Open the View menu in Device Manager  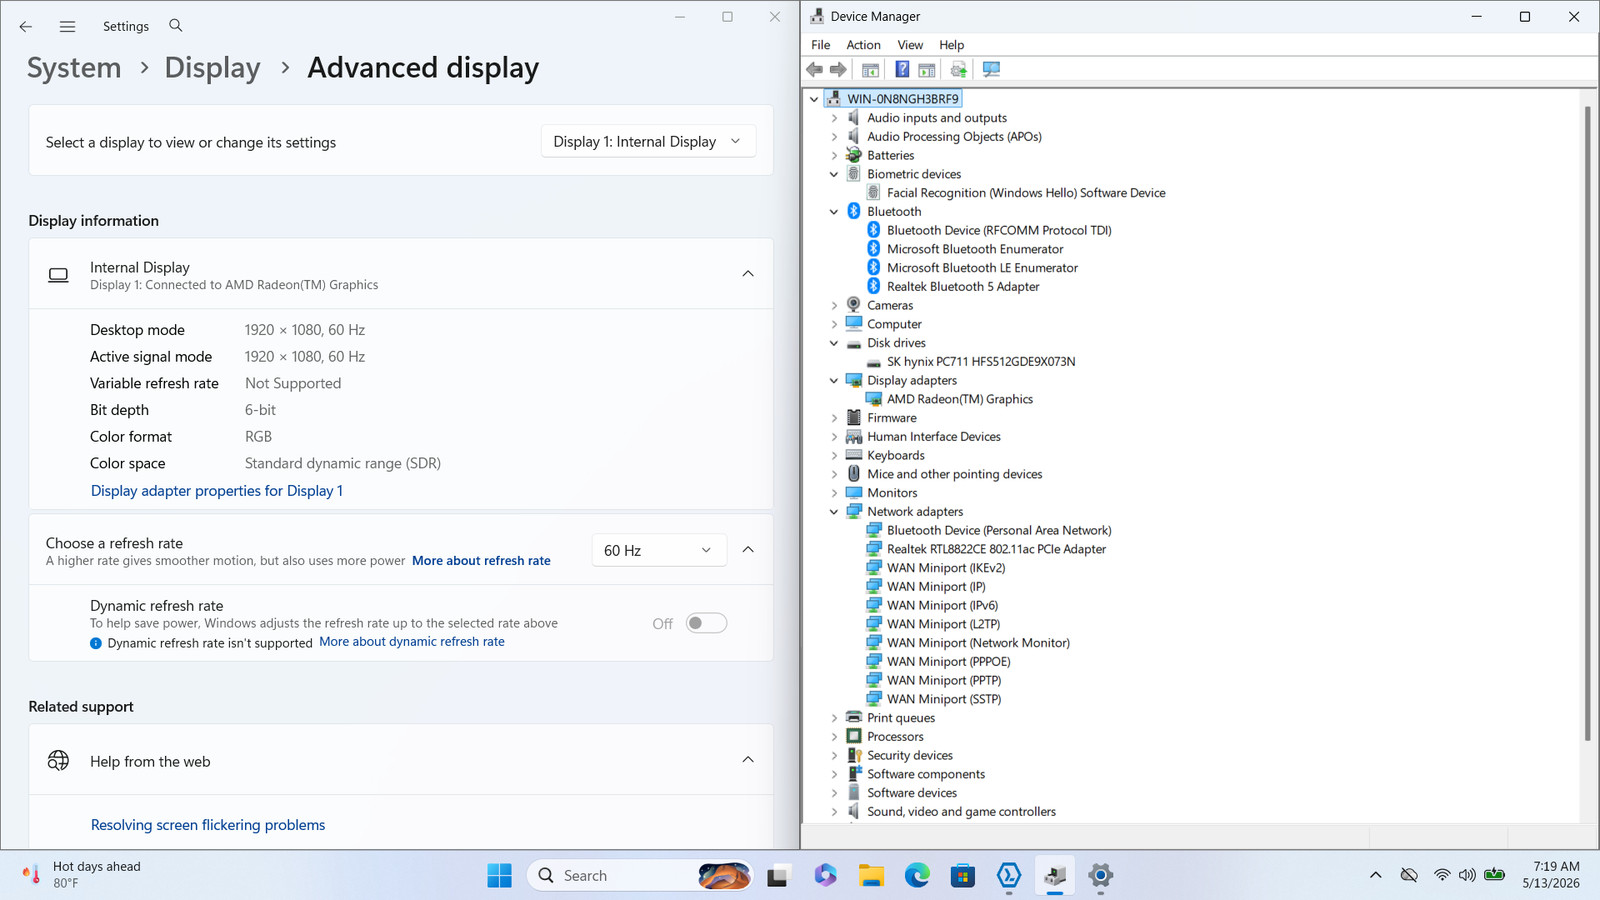[910, 45]
